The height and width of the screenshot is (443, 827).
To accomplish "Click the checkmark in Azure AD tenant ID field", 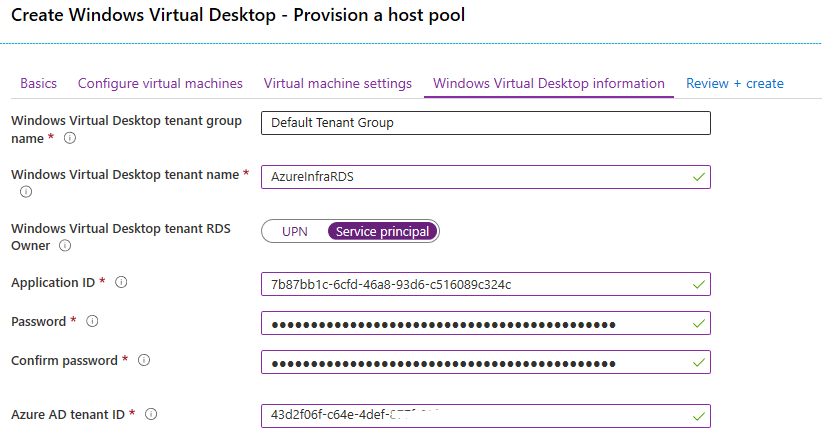I will 699,417.
